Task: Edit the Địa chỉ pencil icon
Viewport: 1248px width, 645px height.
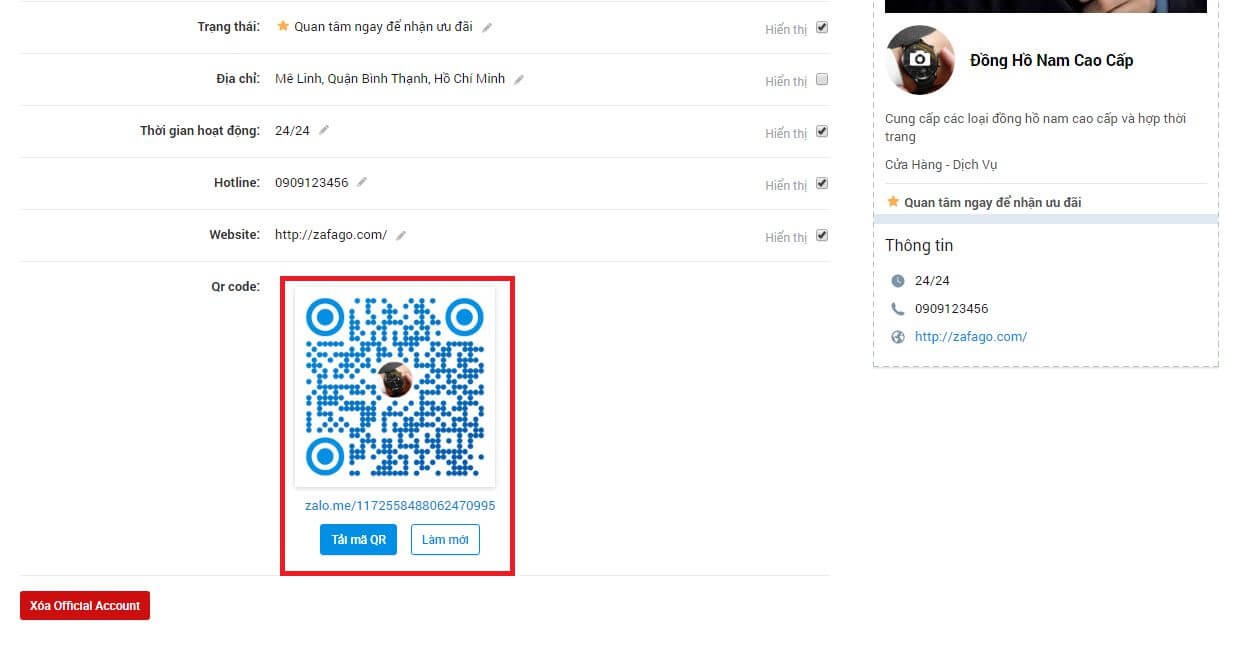Action: pyautogui.click(x=519, y=79)
